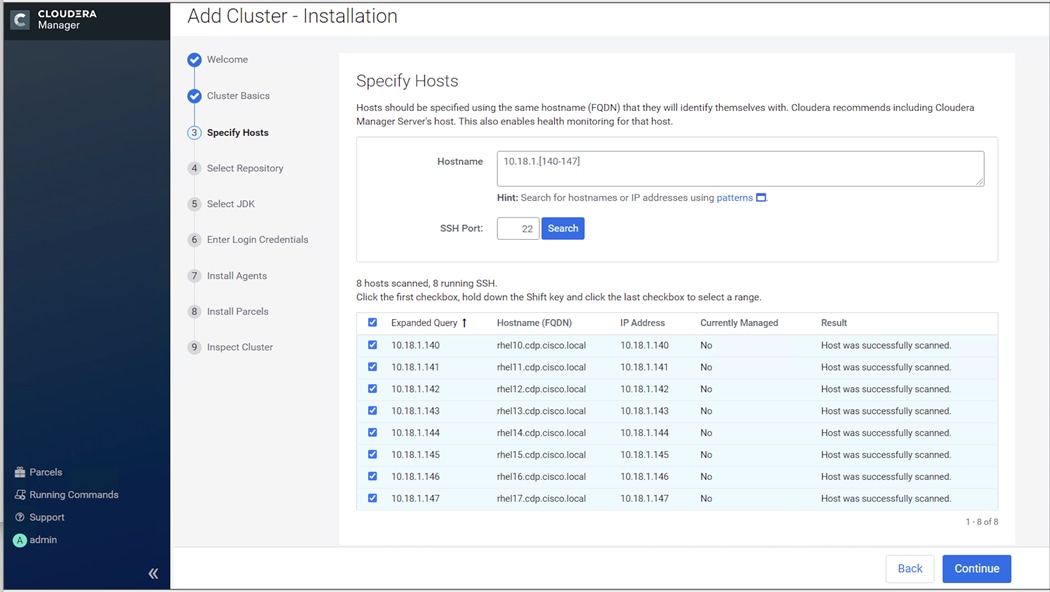Open the admin account menu
This screenshot has height=592, width=1050.
(43, 540)
